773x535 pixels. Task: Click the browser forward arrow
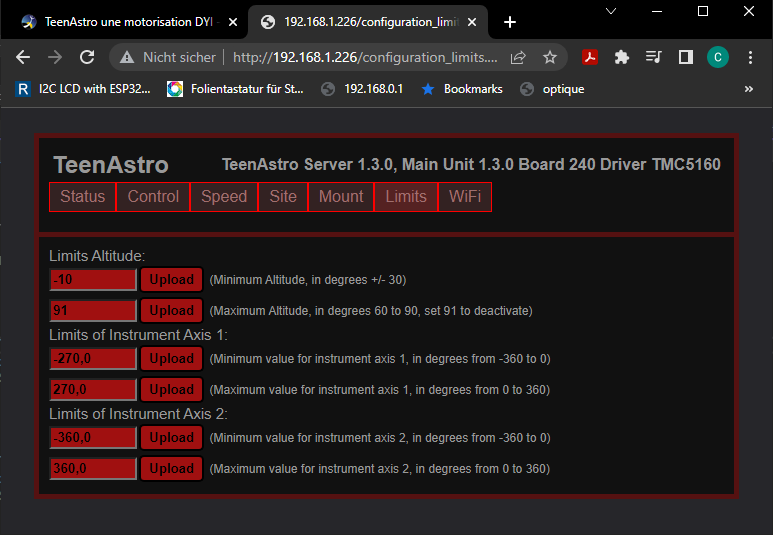pyautogui.click(x=55, y=57)
